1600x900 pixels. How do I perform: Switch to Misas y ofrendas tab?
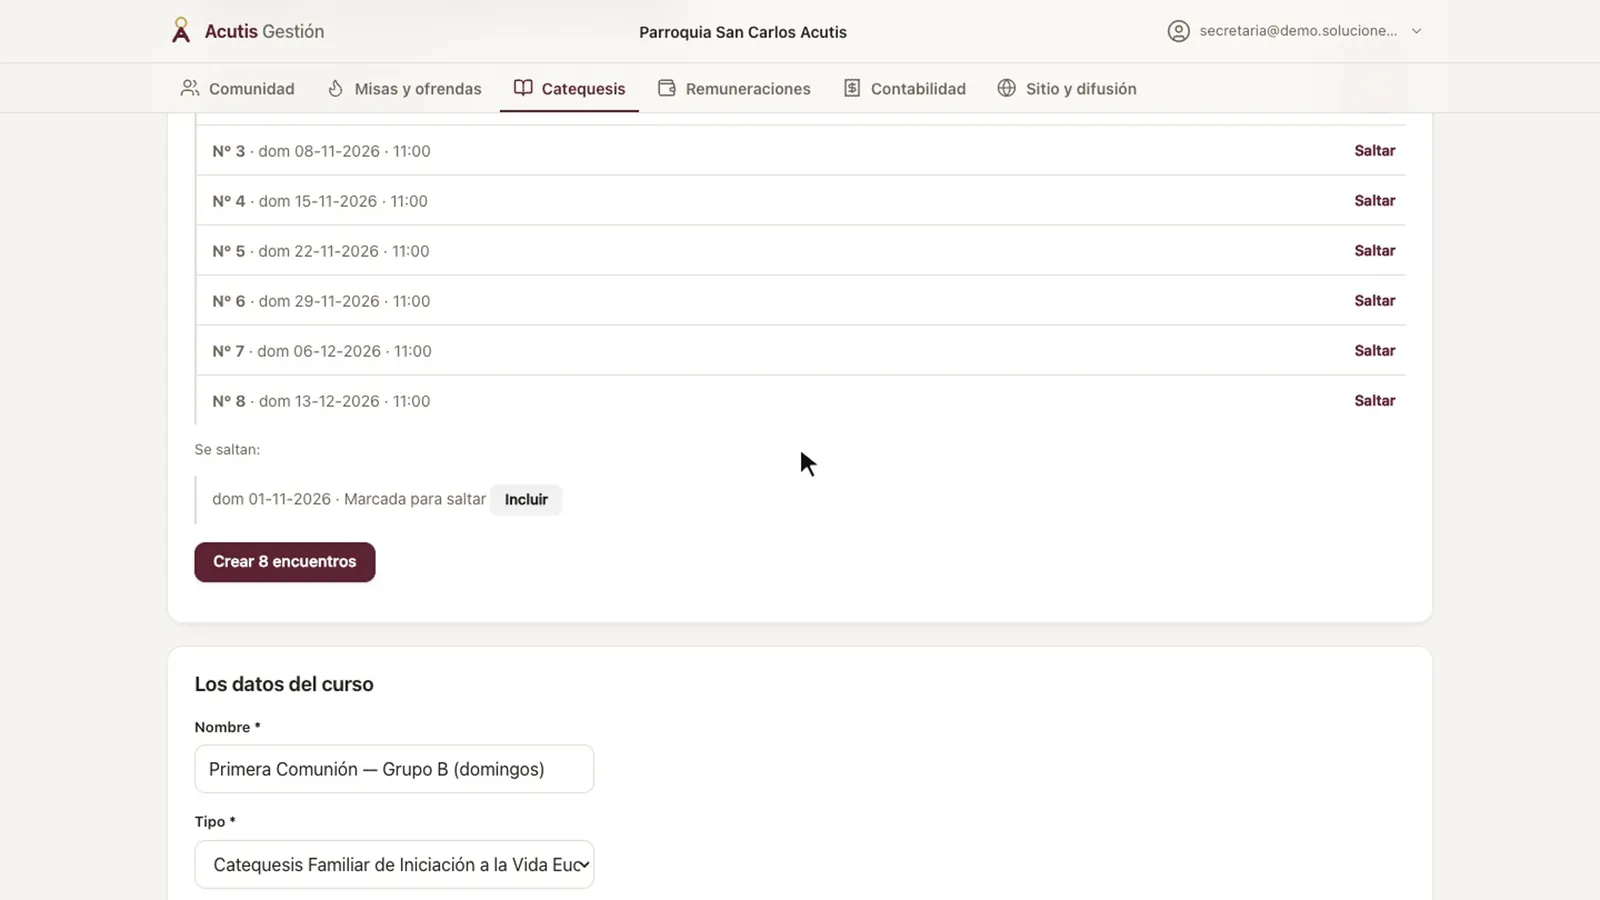click(405, 88)
